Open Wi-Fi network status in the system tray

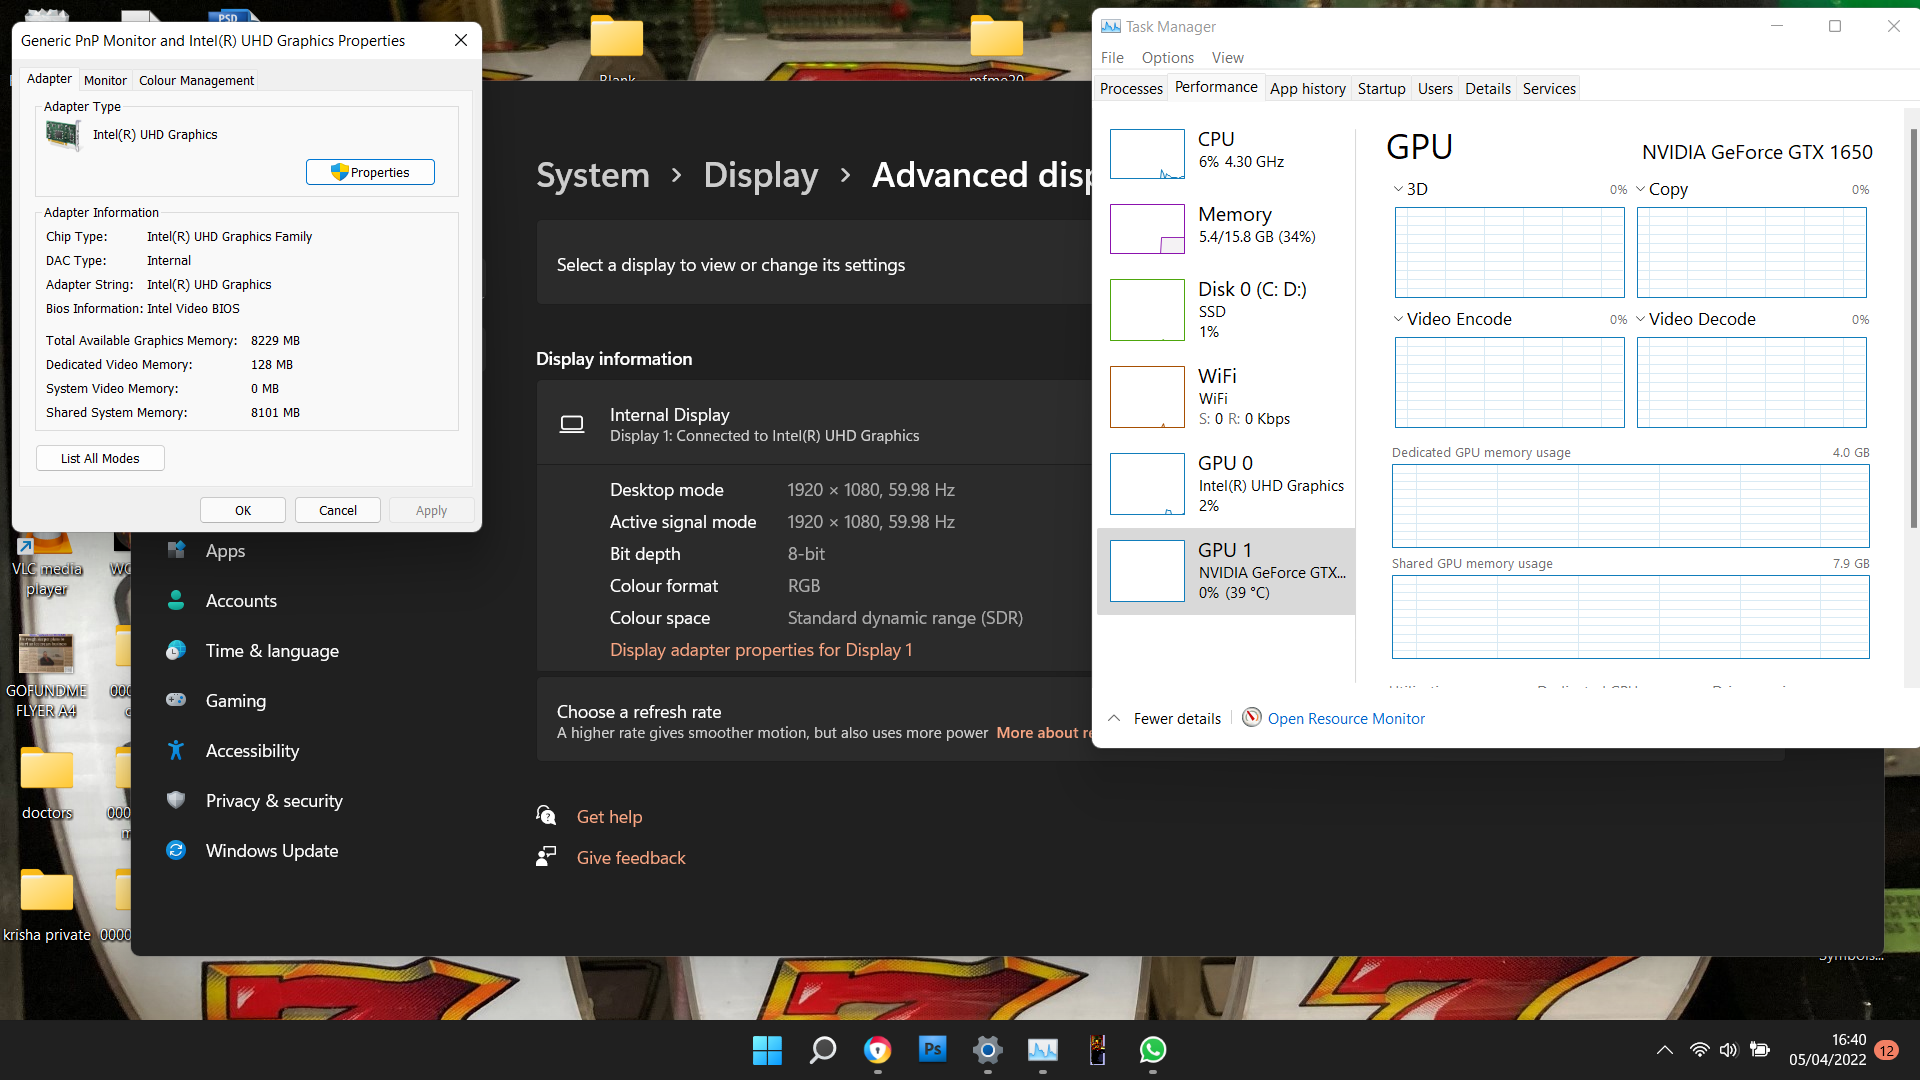pos(1699,1050)
